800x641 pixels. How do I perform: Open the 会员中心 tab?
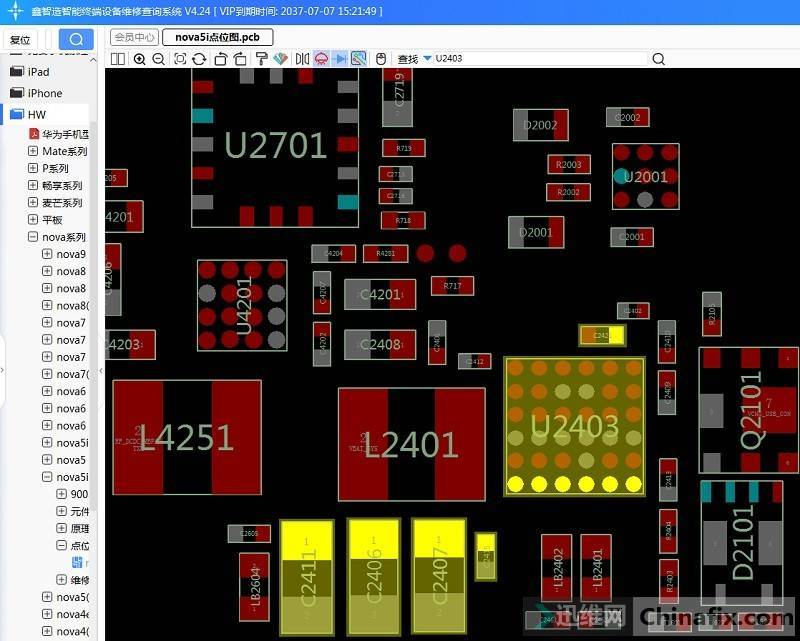point(134,38)
